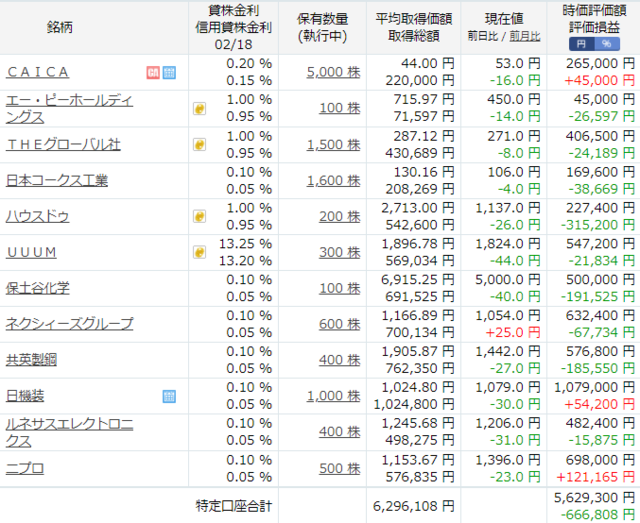Screen dimensions: 640x523
Task: Select ネクシィーズグループ's +25.0 円 daily change
Action: 513,332
